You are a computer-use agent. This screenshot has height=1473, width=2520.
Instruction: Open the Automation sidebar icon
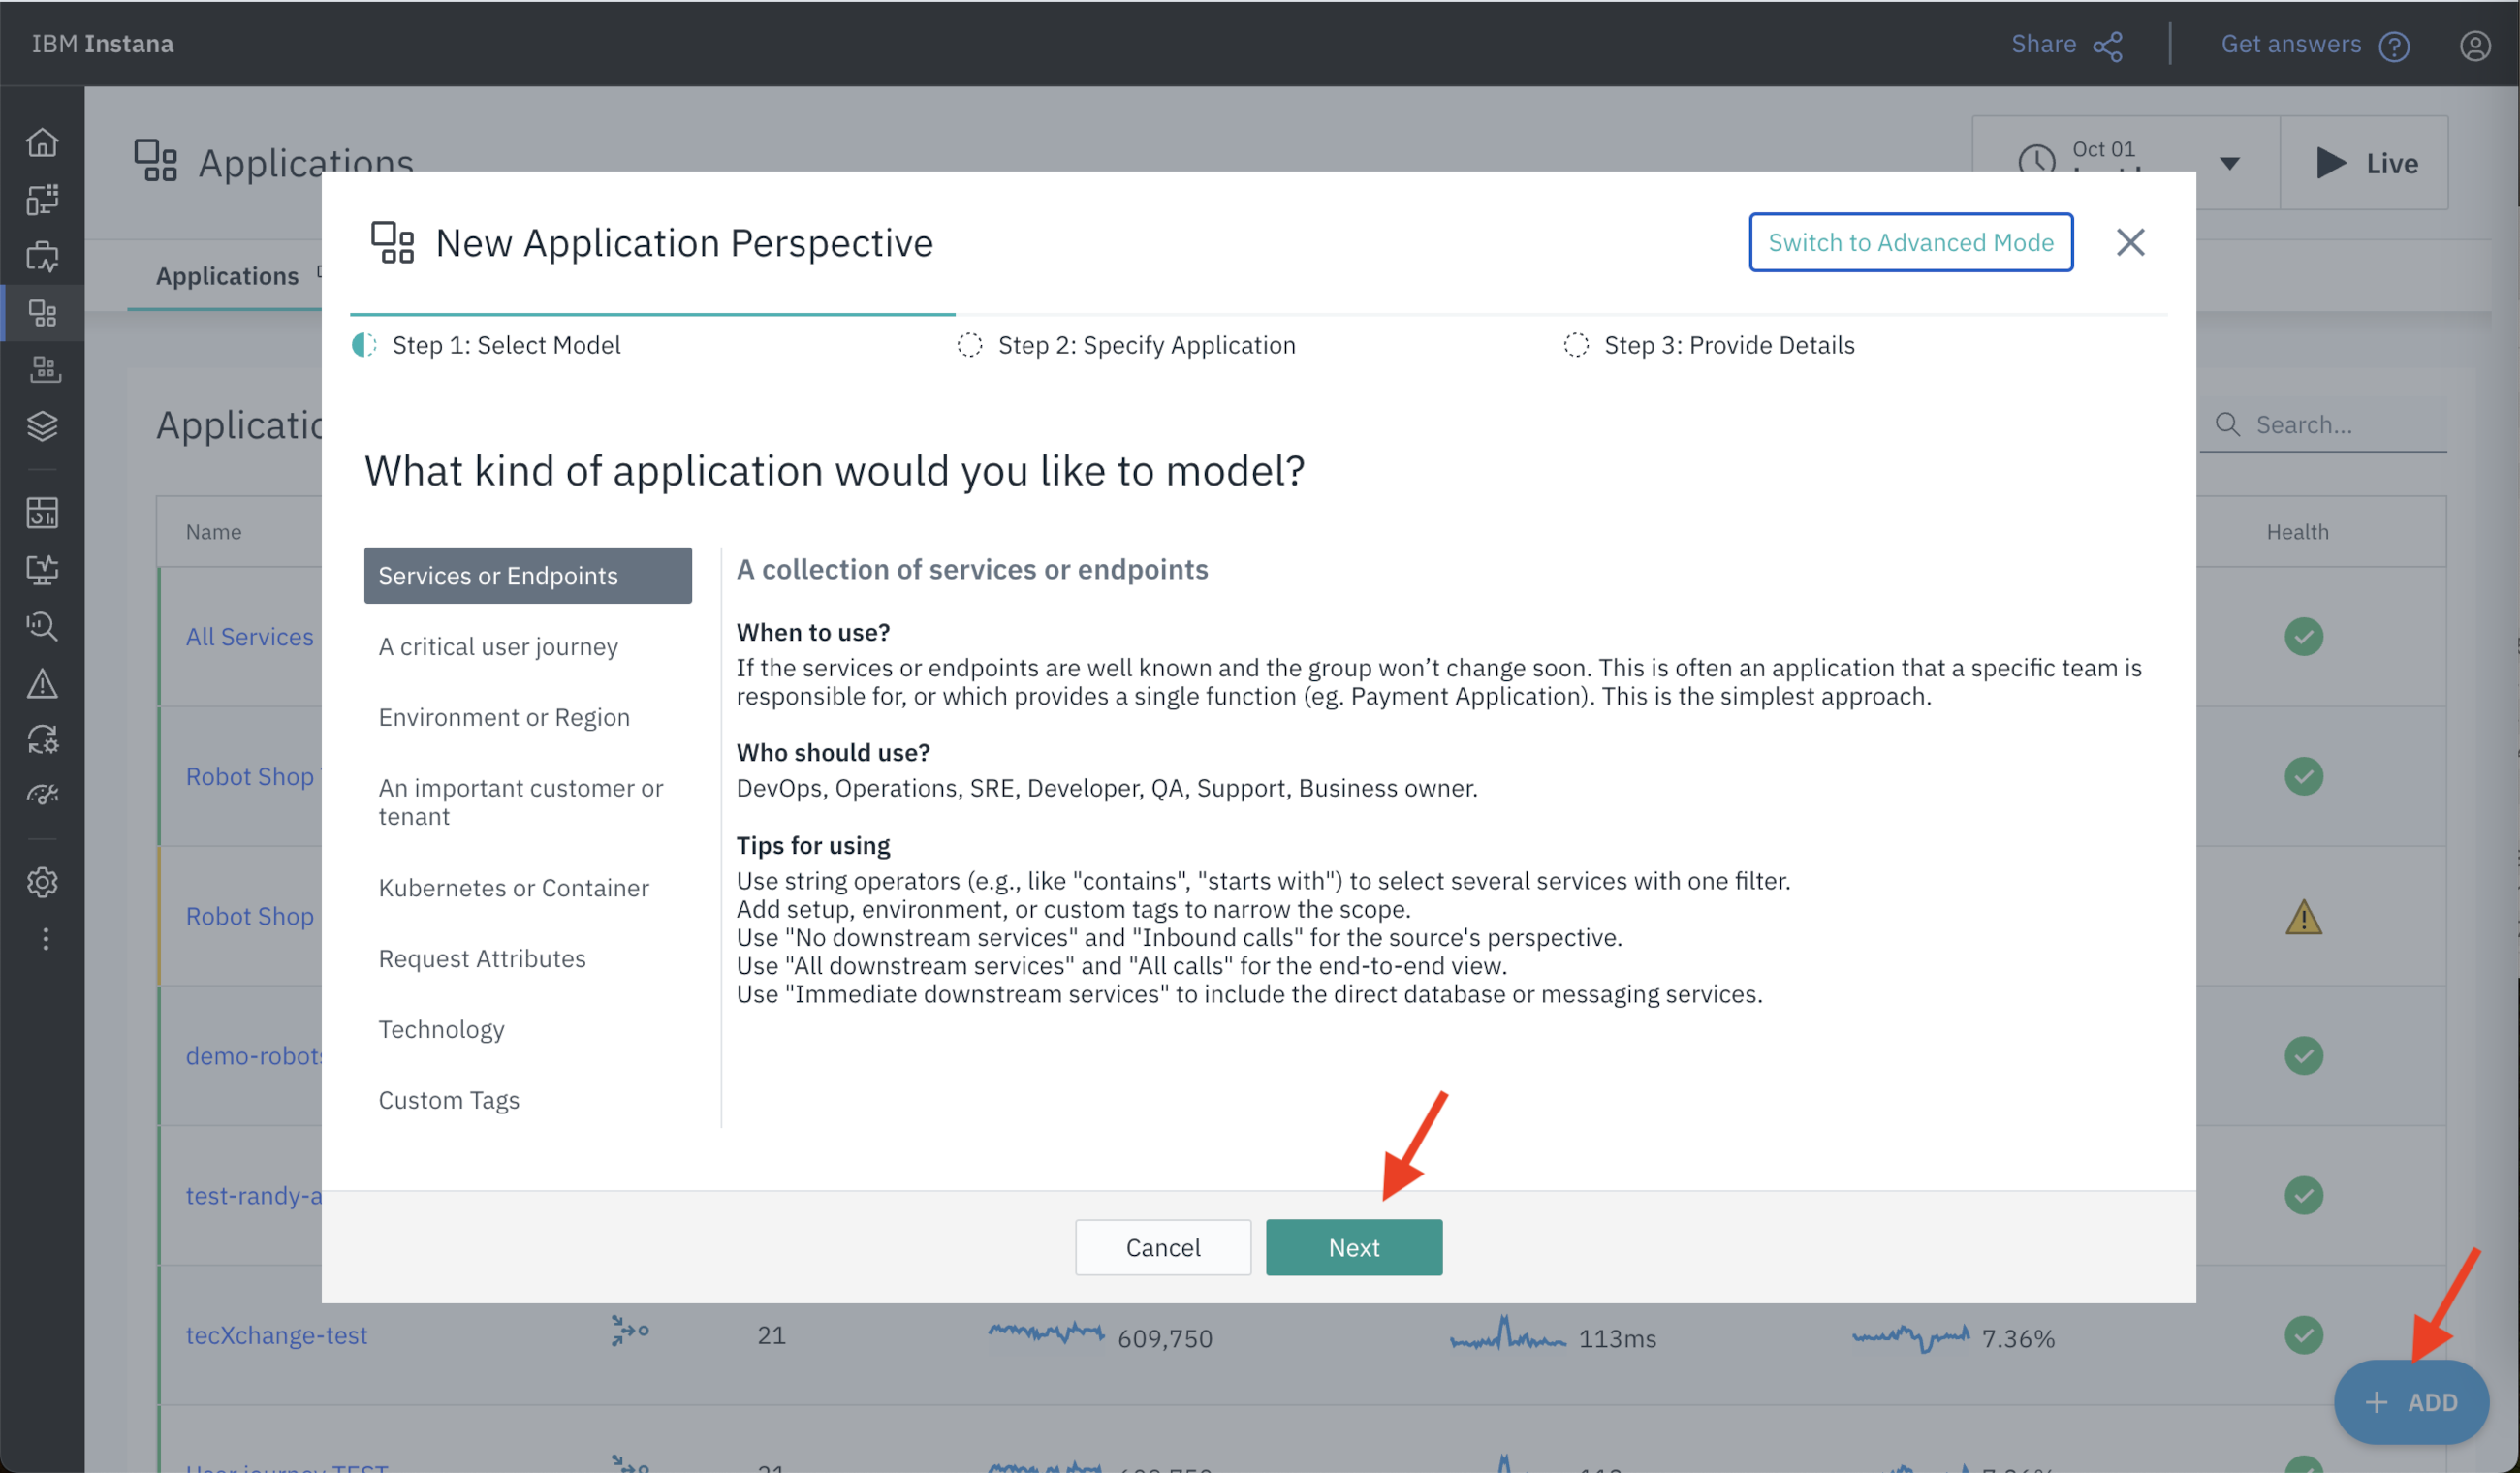click(42, 739)
